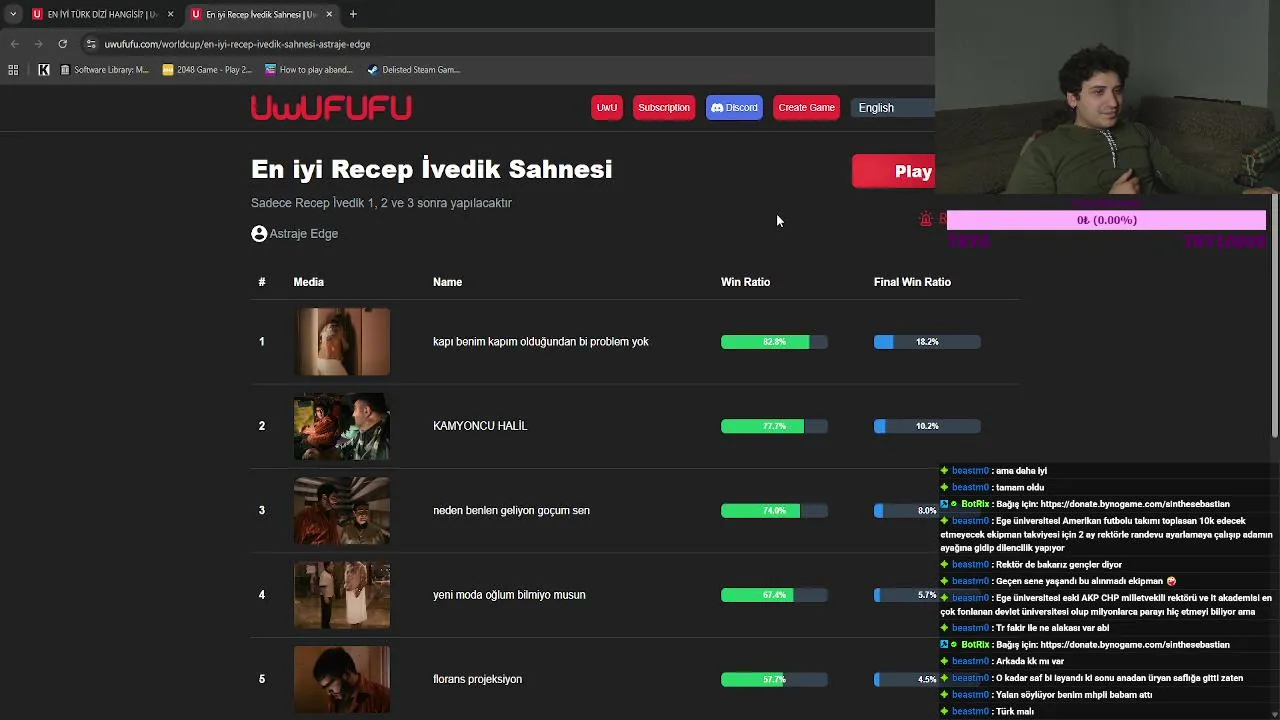Viewport: 1280px width, 720px height.
Task: Start the game with Play button
Action: (x=893, y=171)
